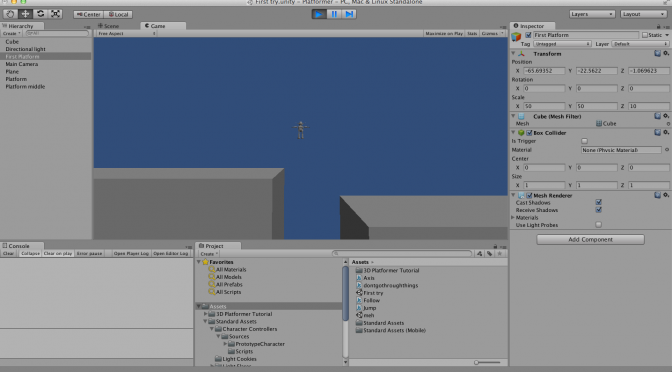Select Main Camera in Hierarchy

[21, 64]
